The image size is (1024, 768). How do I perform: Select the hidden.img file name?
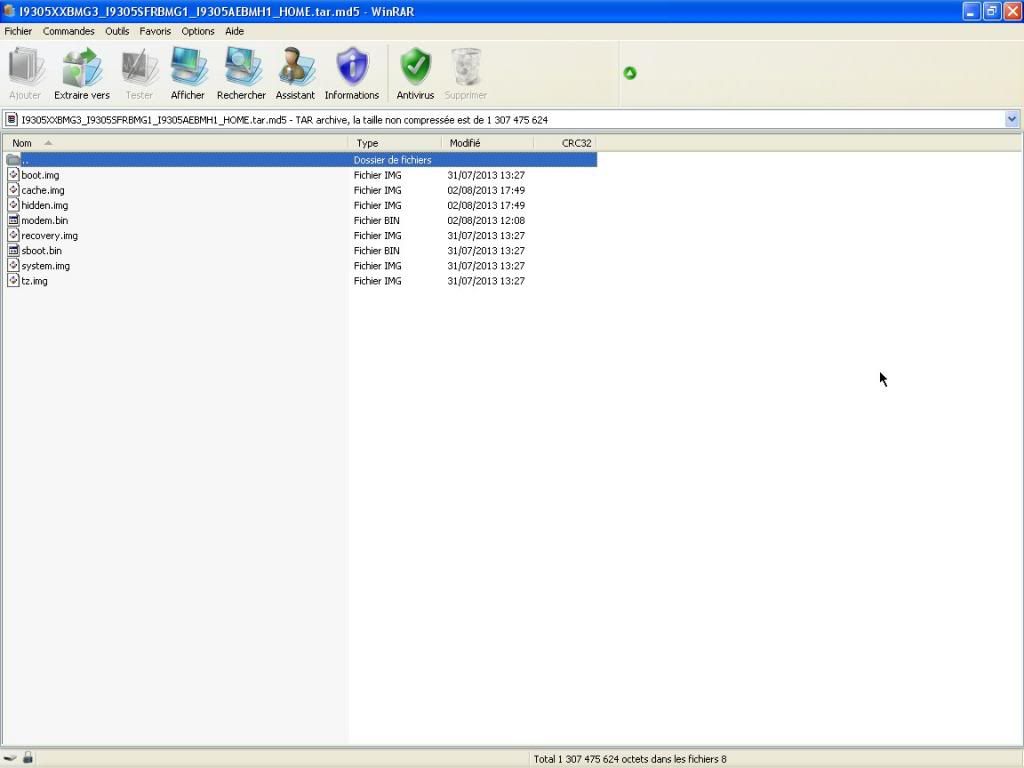click(x=44, y=205)
